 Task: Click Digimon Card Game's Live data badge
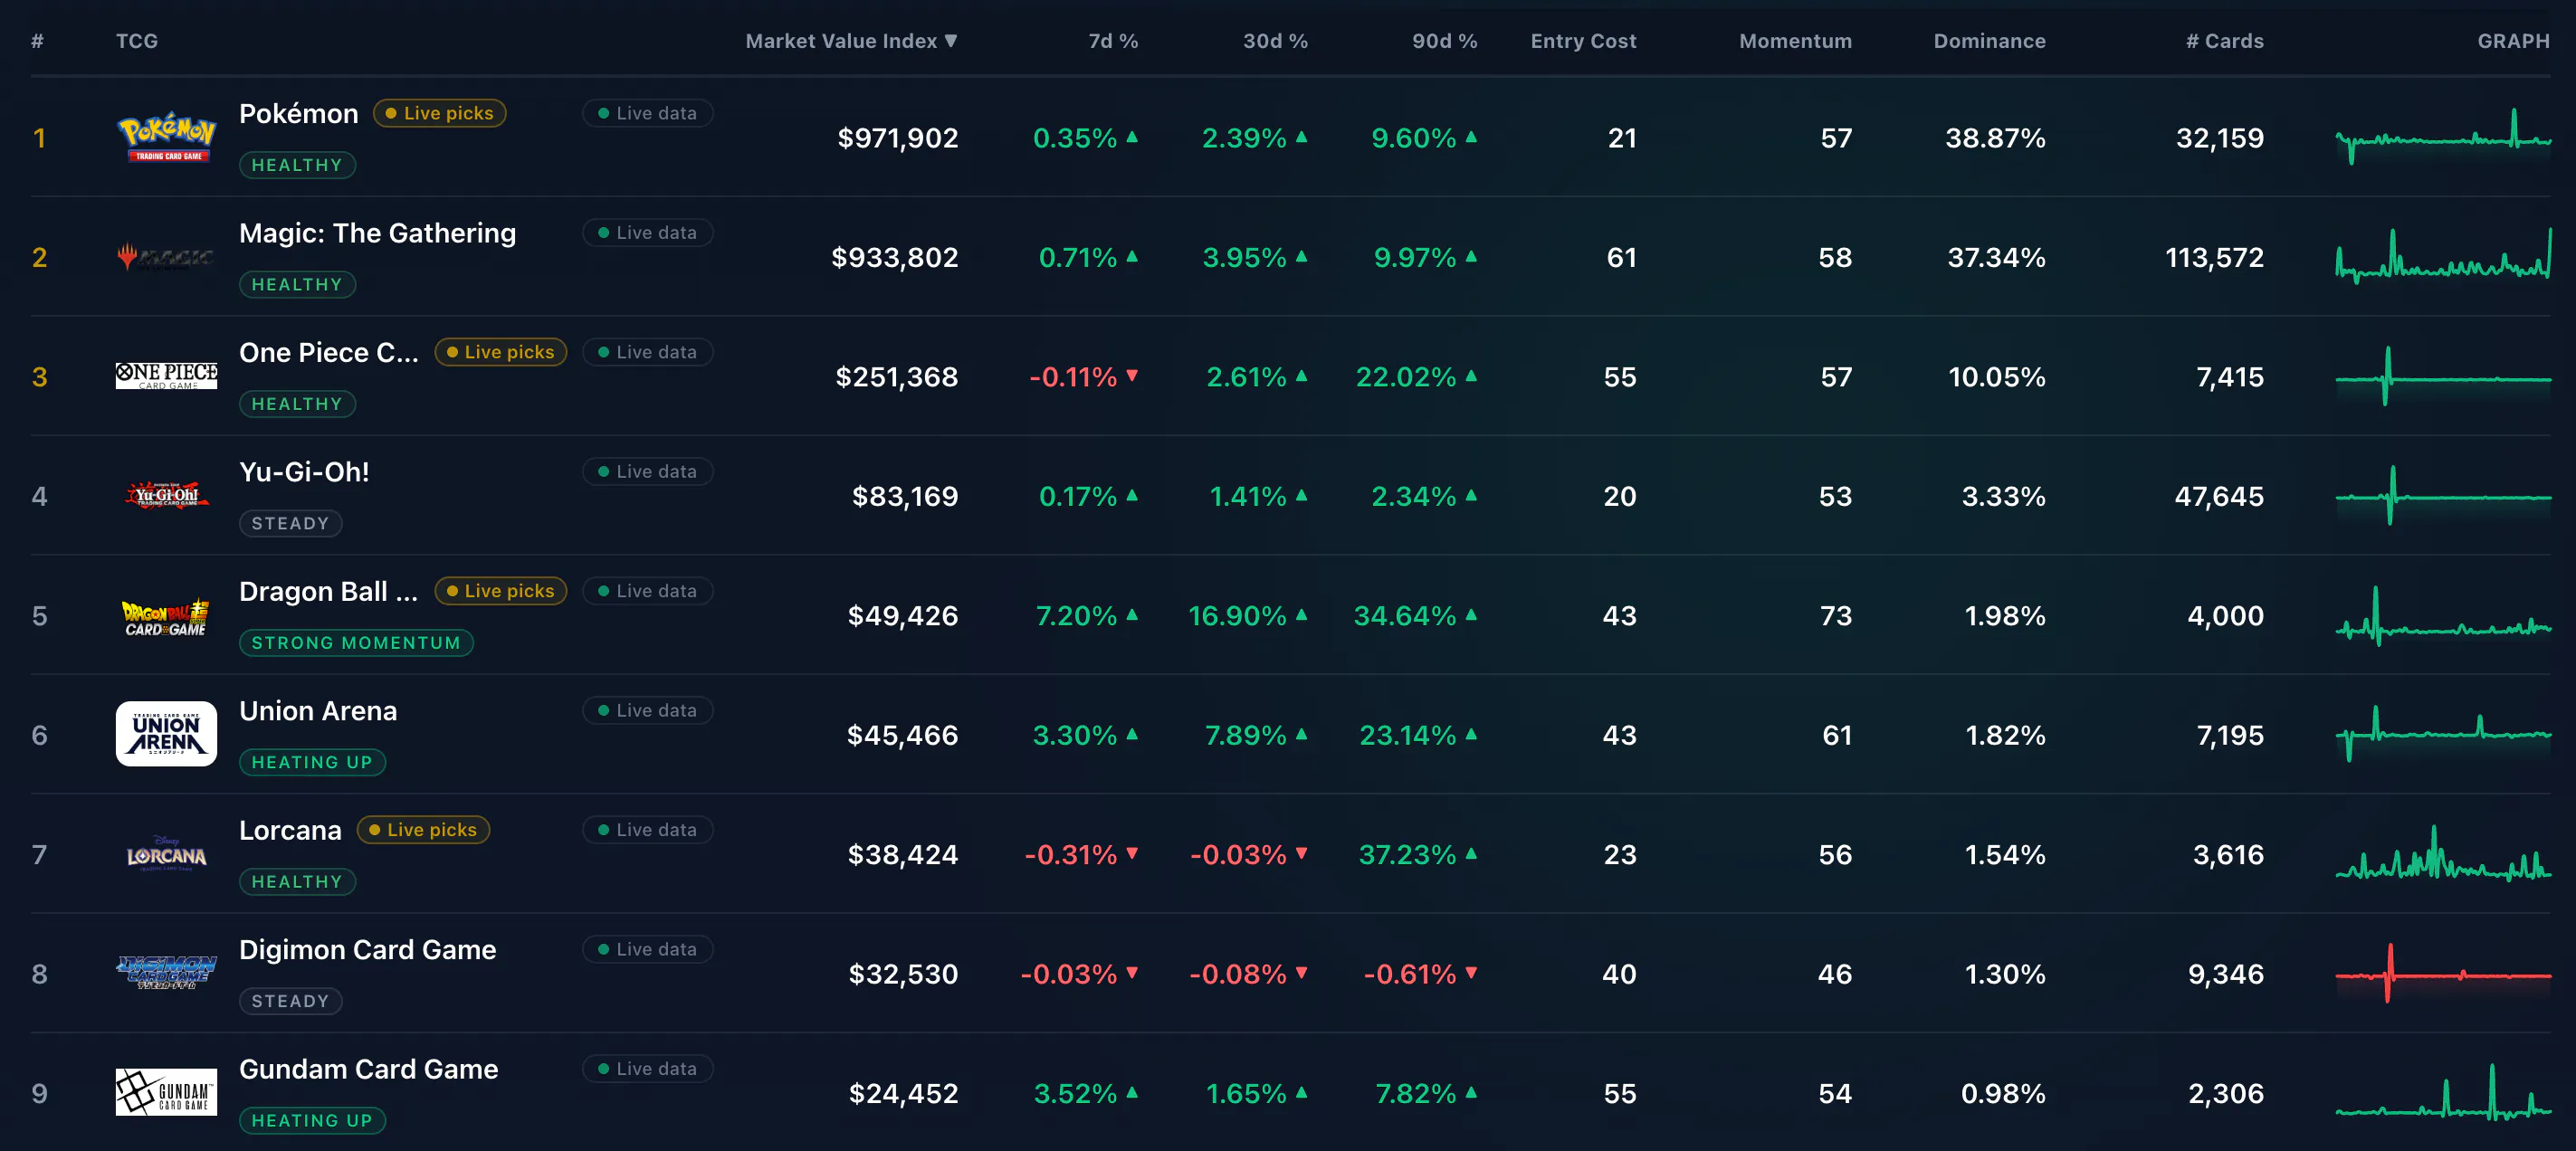[x=648, y=949]
